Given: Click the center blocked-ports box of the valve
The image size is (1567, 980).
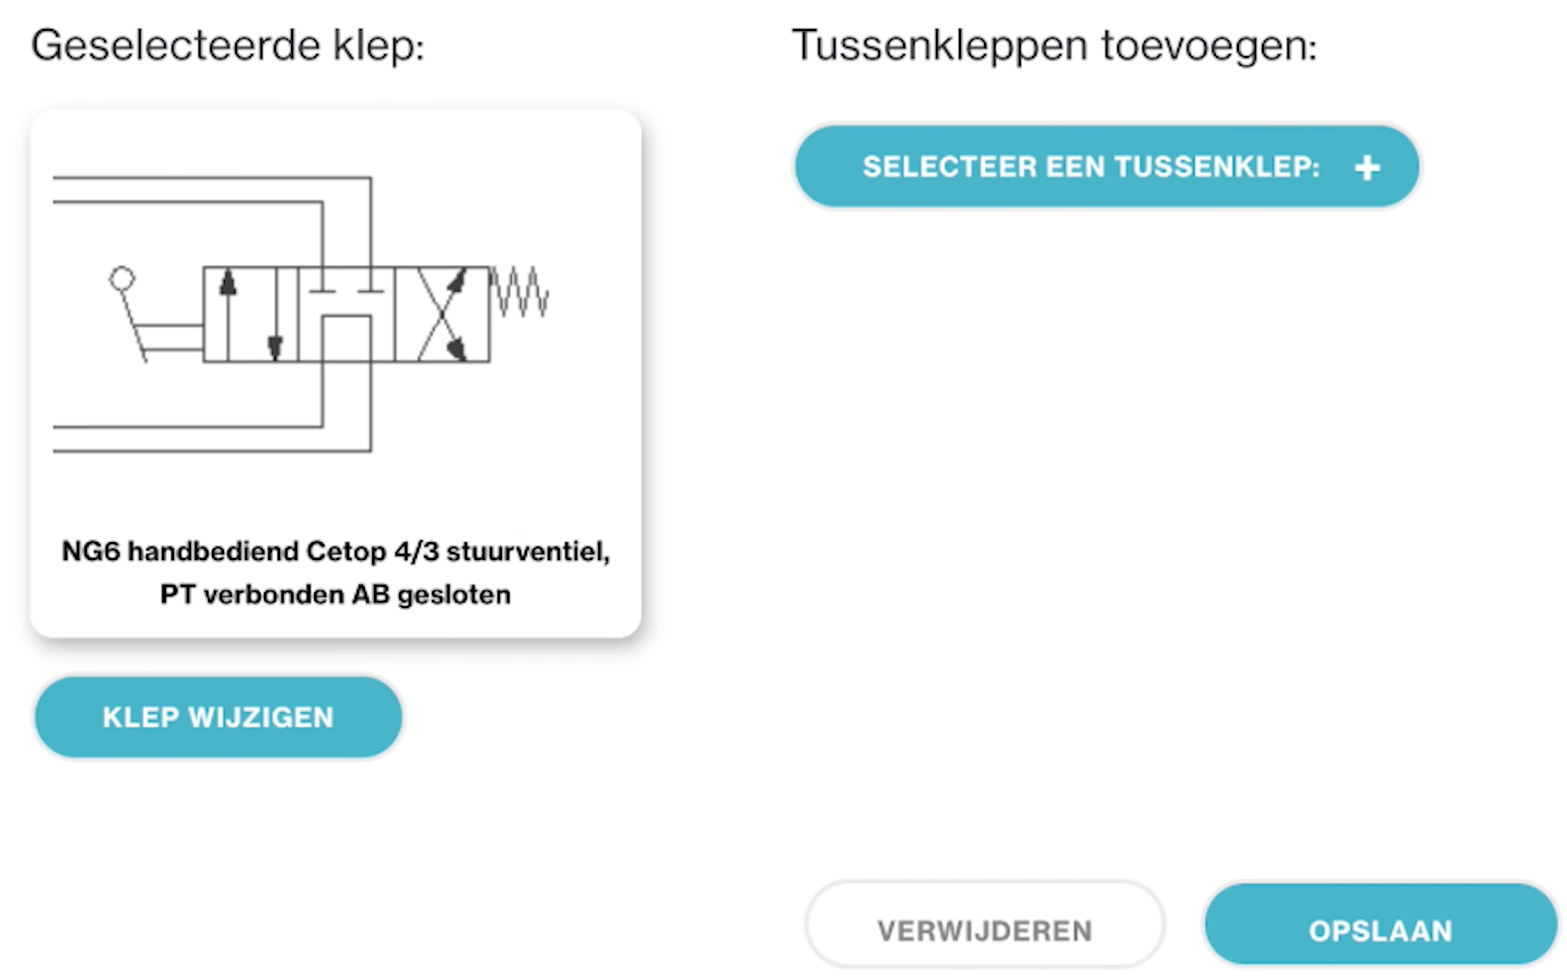Looking at the screenshot, I should (x=347, y=314).
